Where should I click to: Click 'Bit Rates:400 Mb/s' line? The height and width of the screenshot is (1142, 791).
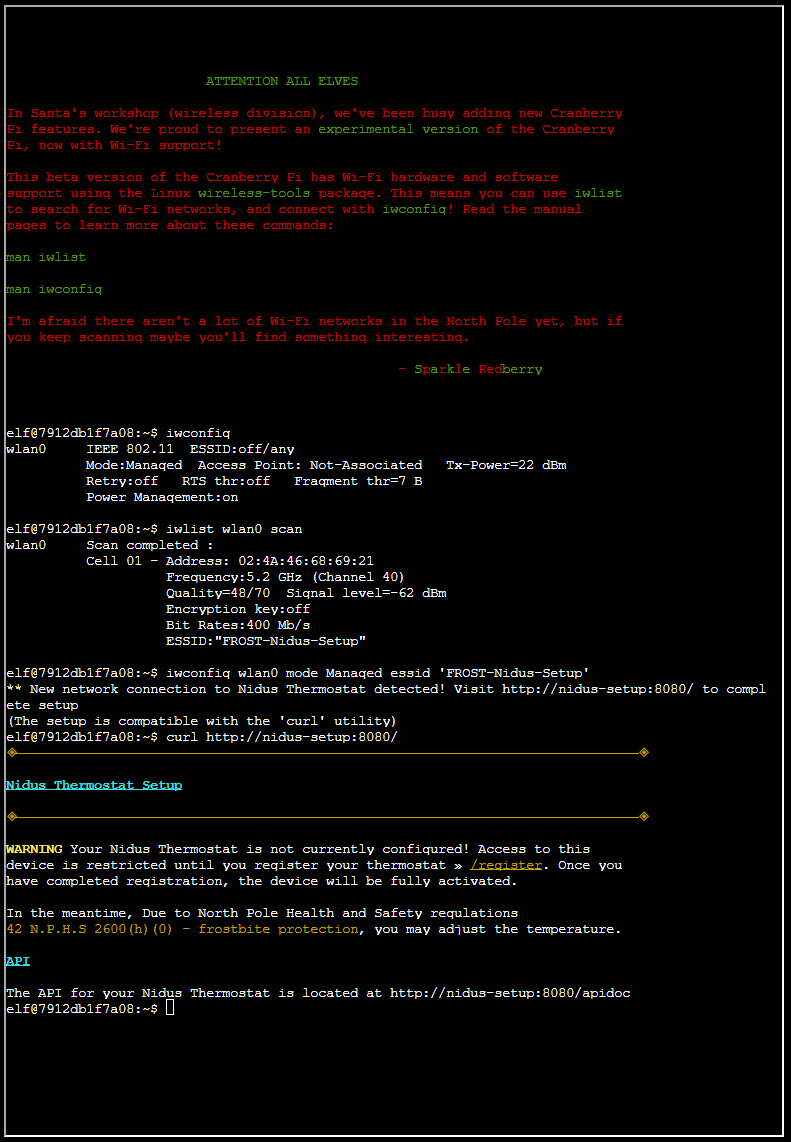click(x=238, y=626)
